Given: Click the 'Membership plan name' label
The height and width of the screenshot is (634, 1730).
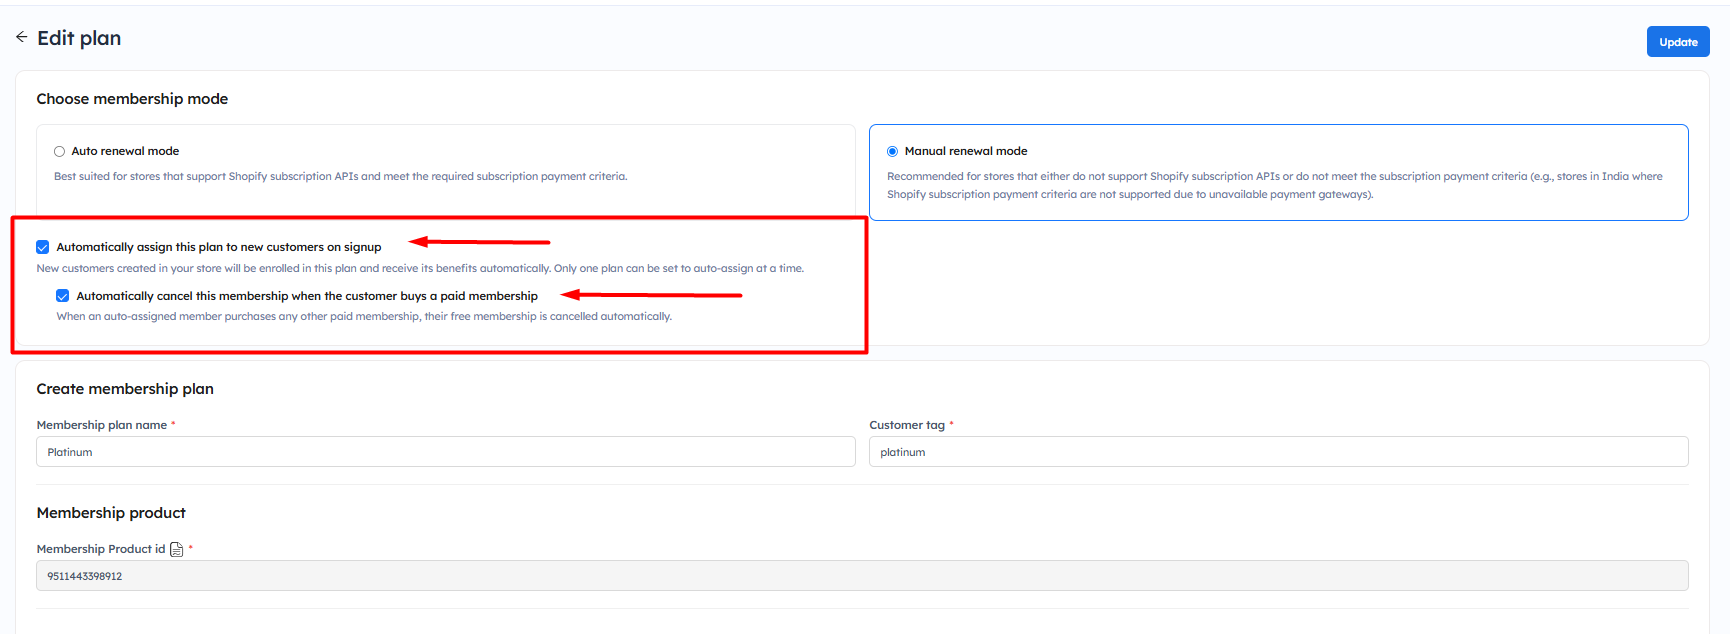Looking at the screenshot, I should click(x=102, y=425).
